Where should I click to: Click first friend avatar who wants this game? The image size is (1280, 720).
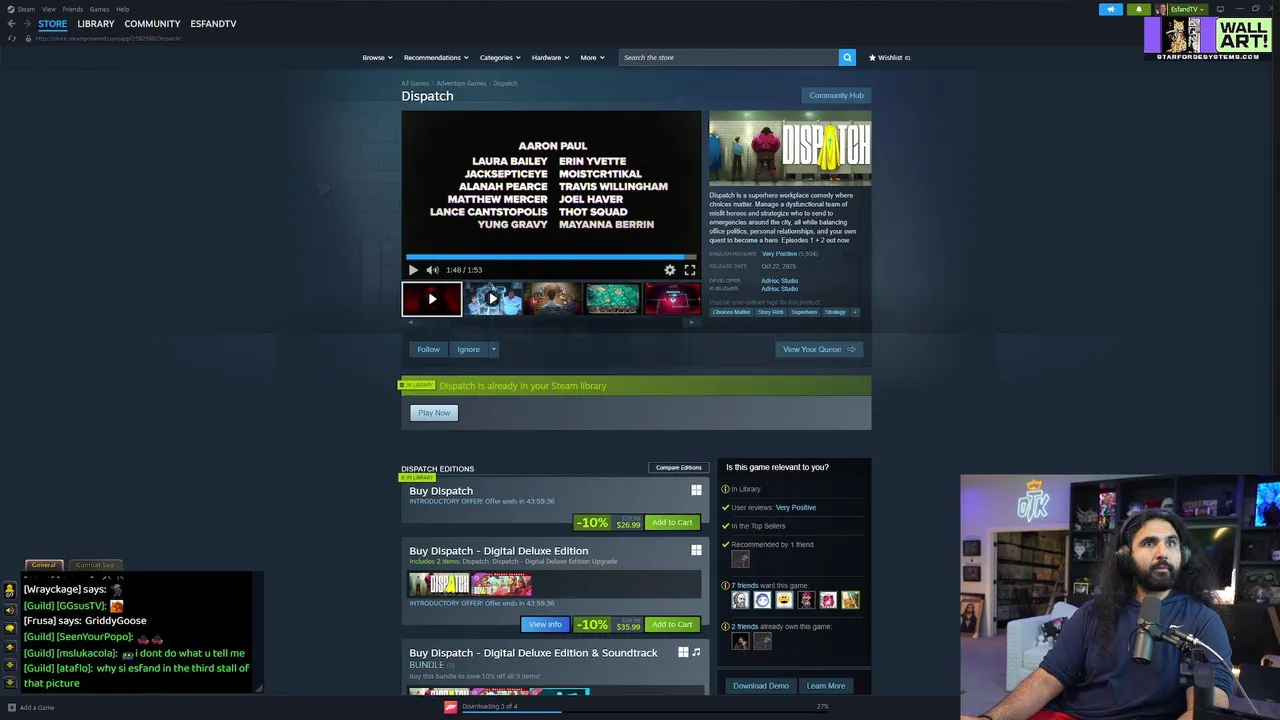[x=740, y=600]
